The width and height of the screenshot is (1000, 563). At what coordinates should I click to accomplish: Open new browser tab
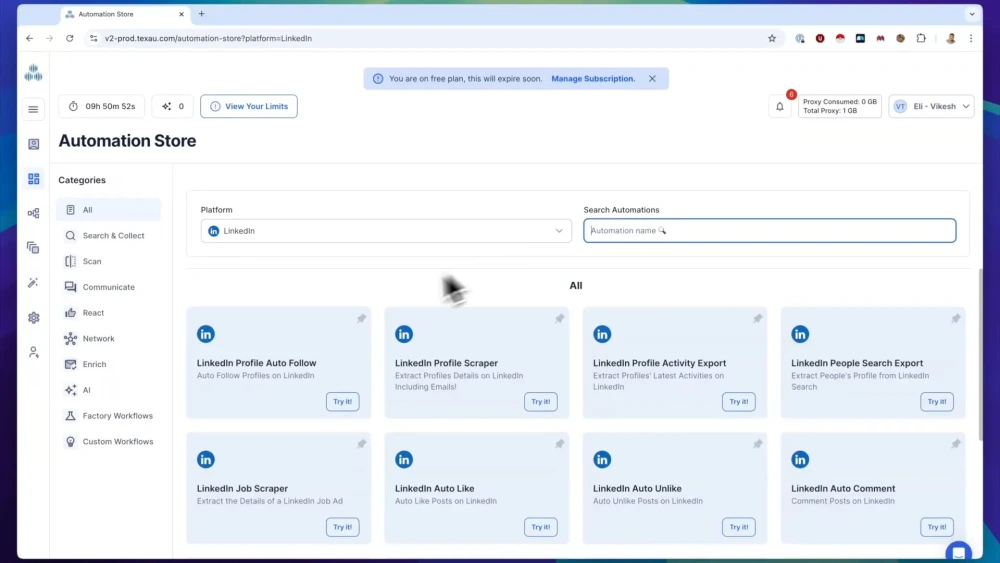point(202,13)
